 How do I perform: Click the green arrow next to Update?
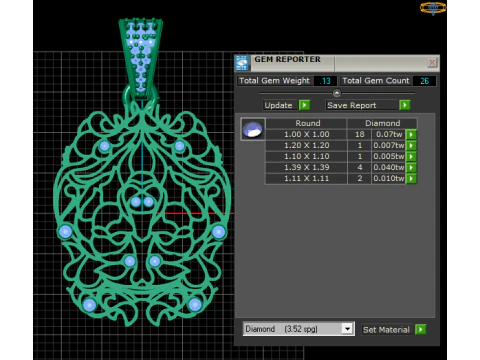click(x=304, y=105)
